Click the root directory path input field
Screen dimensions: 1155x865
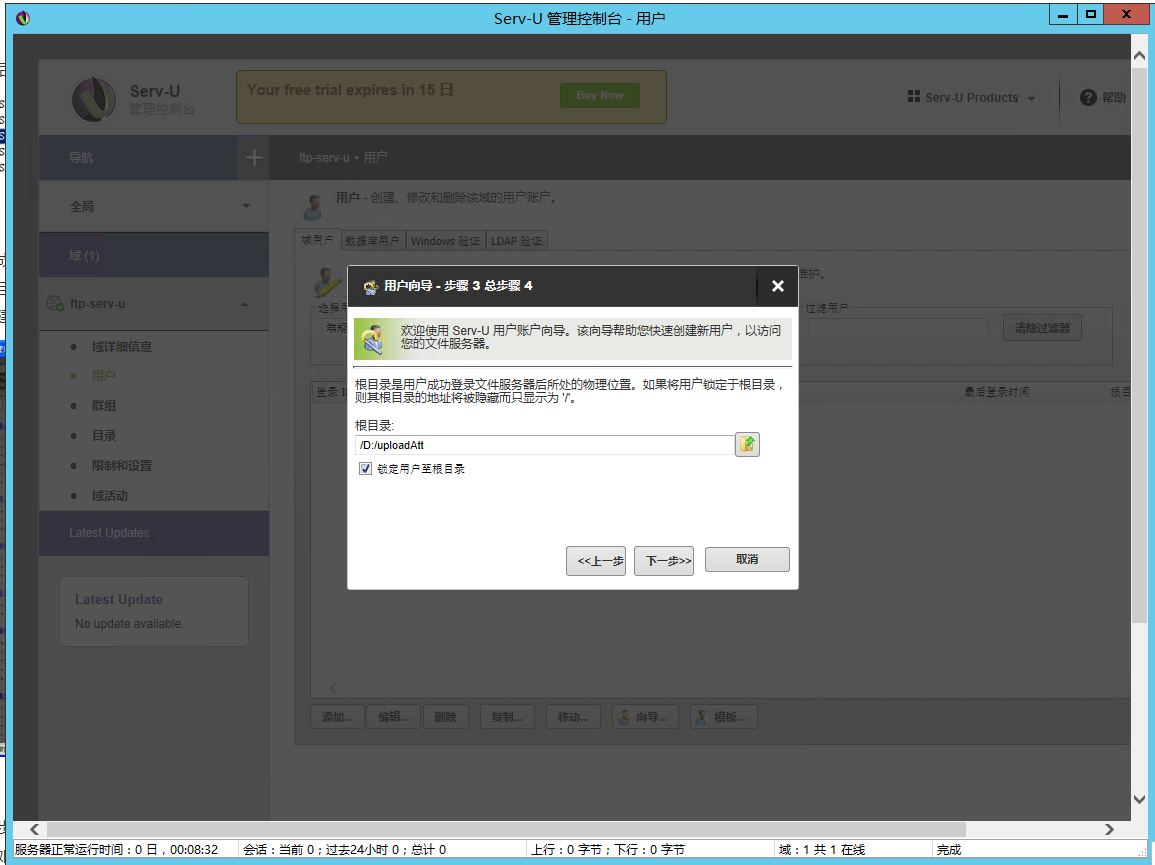(544, 445)
